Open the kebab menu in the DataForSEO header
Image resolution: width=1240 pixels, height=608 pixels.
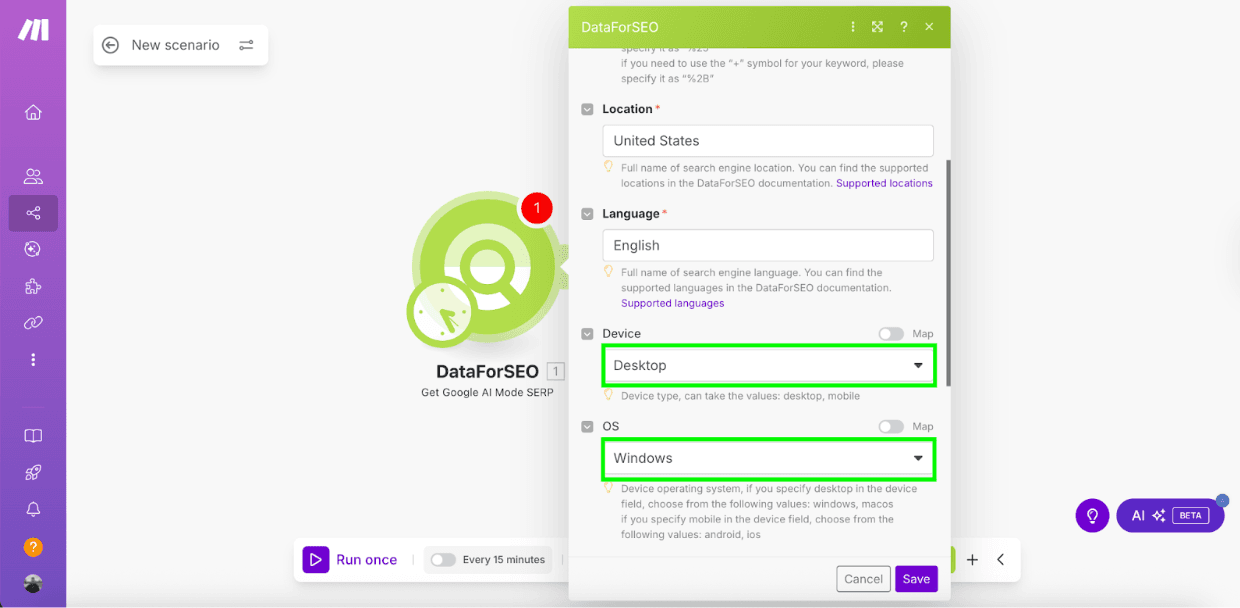point(852,27)
